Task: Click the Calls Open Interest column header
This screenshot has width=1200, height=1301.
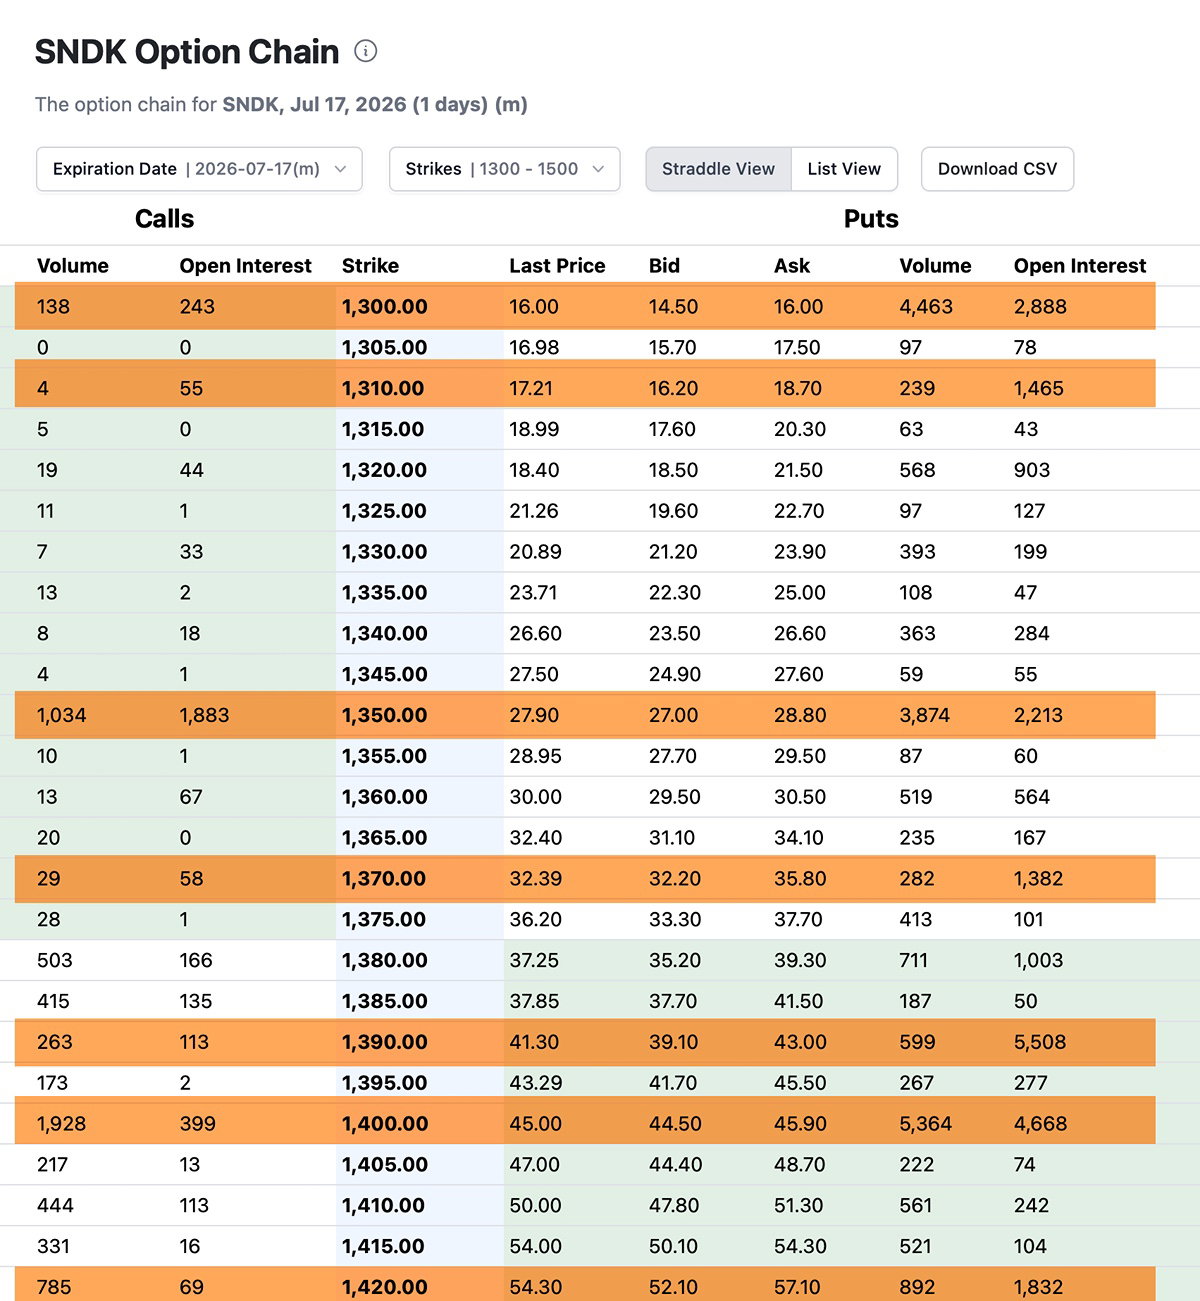Action: (x=245, y=266)
